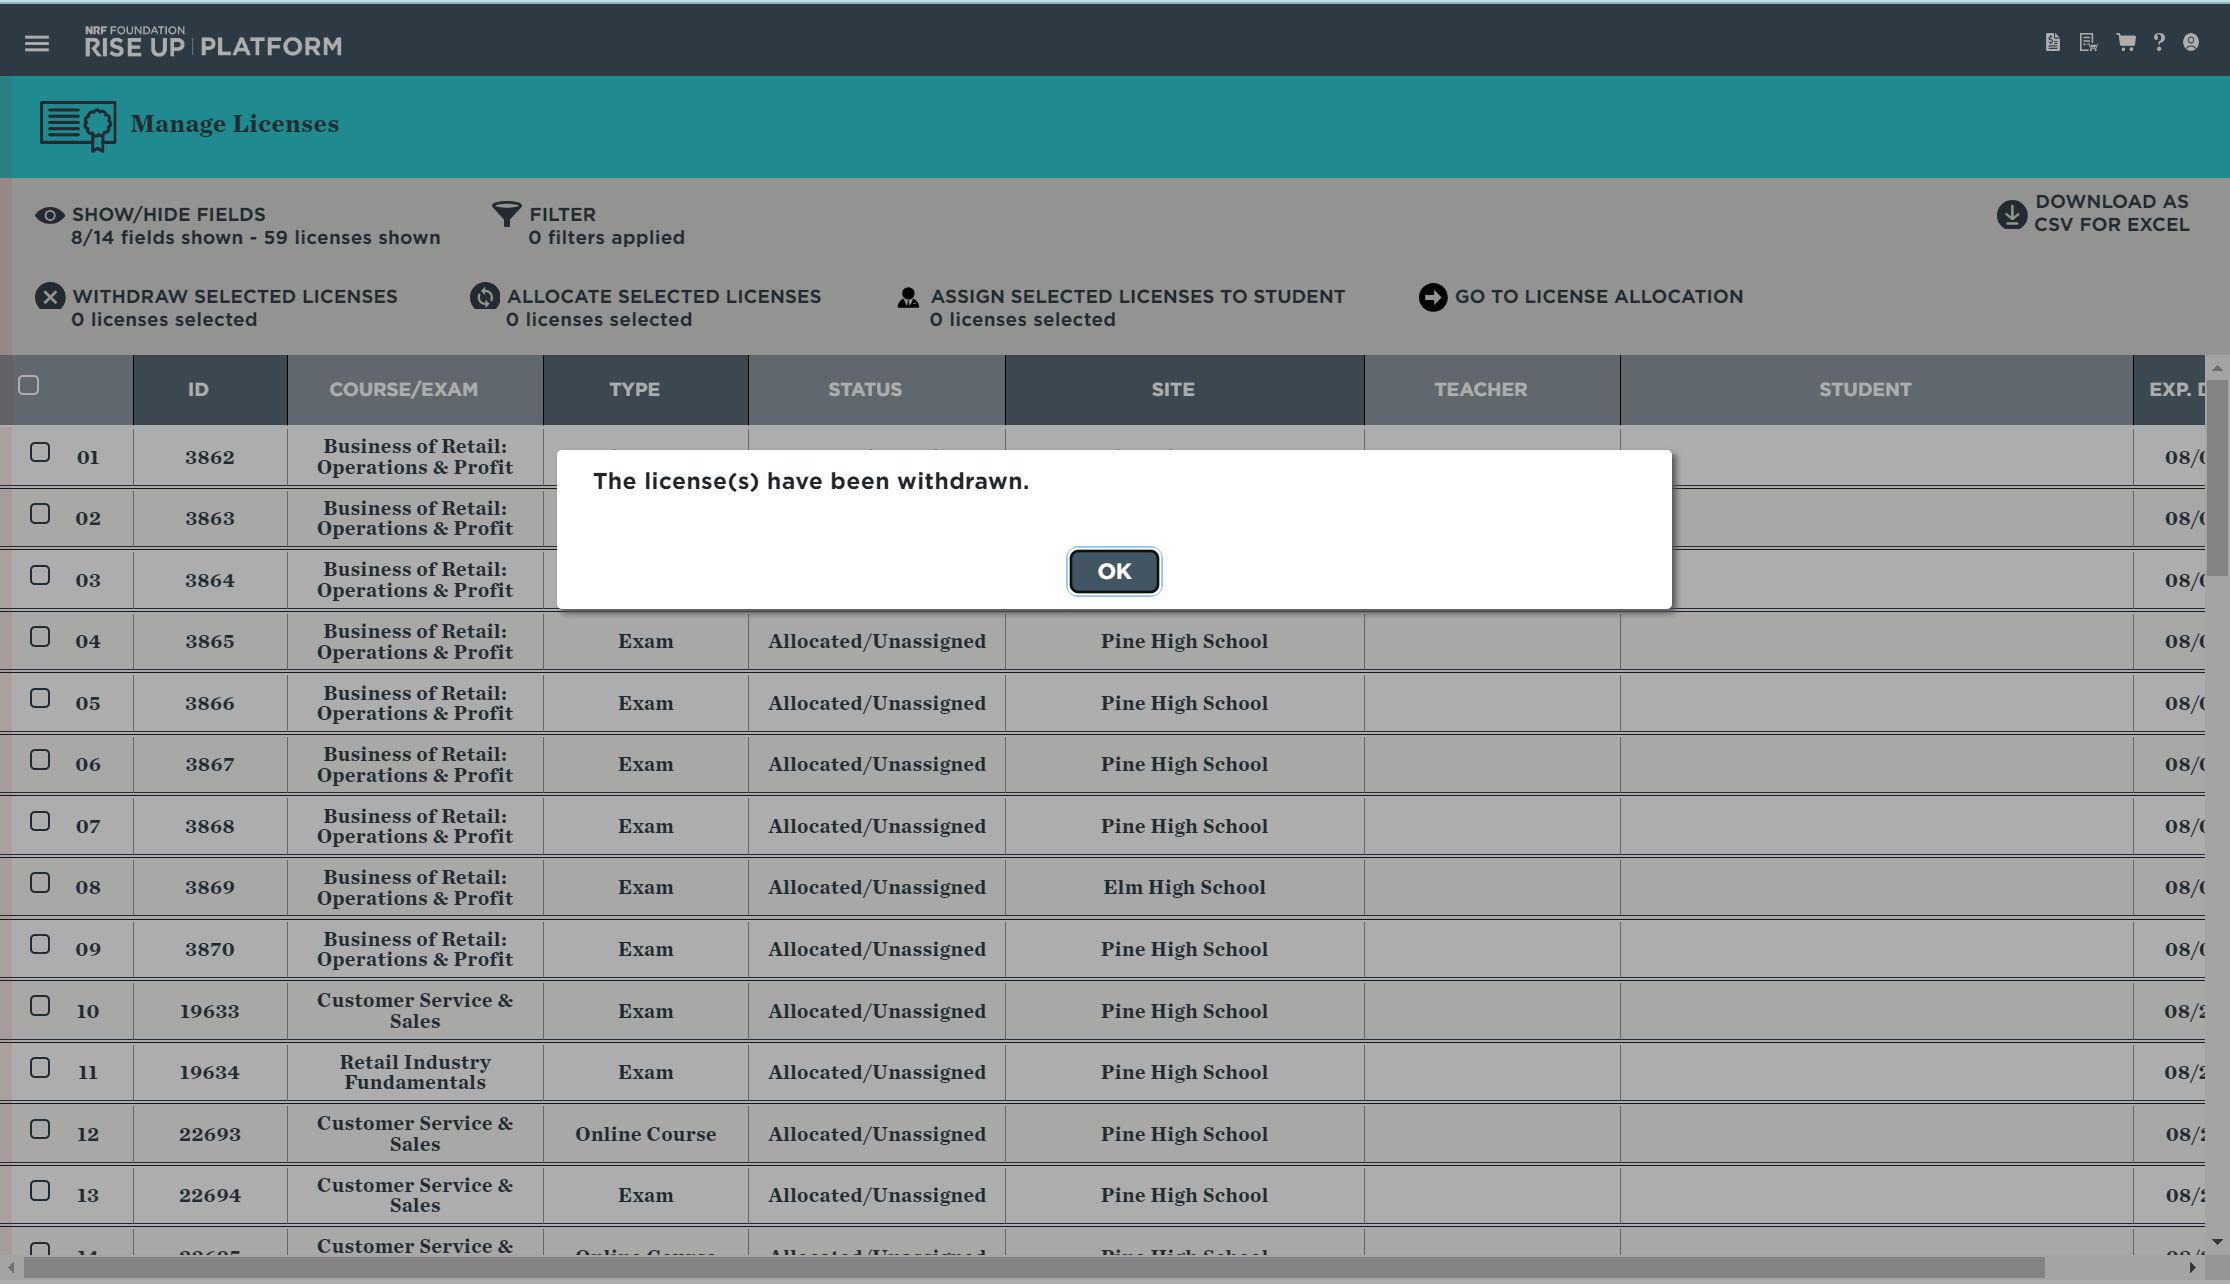Click the Withdraw Selected Licenses X icon

[x=50, y=297]
